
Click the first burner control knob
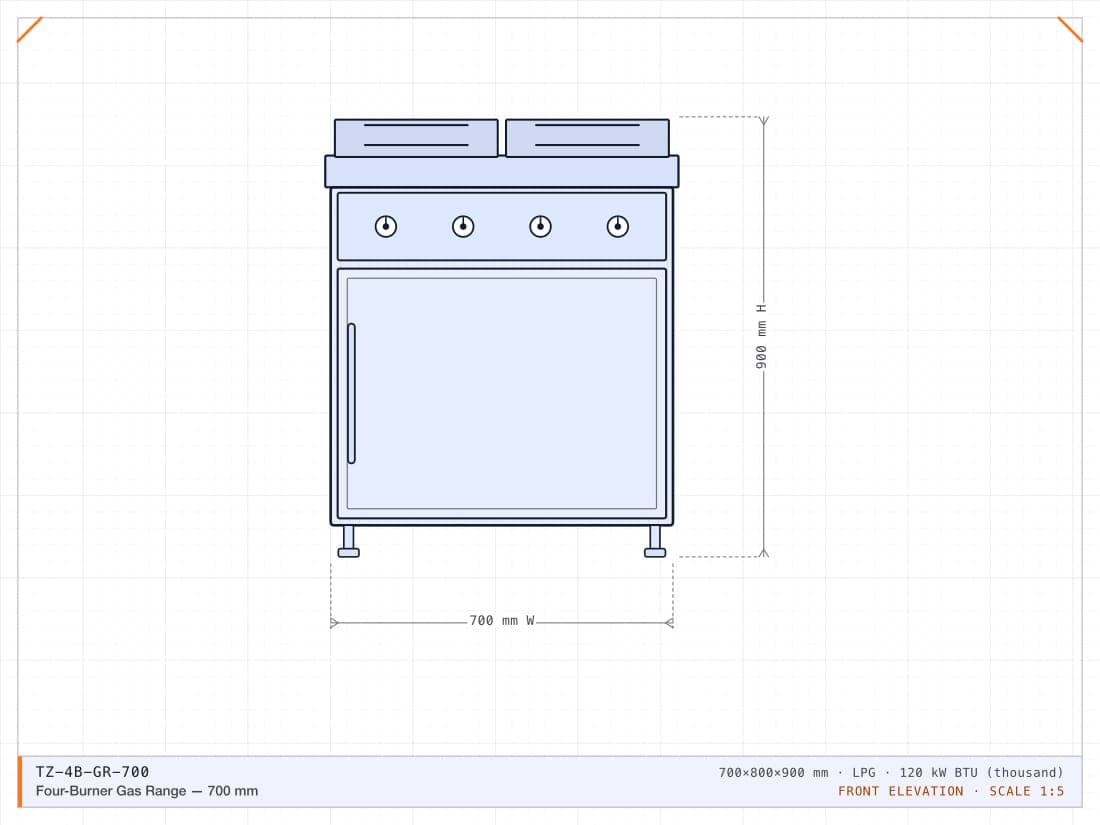(x=386, y=227)
